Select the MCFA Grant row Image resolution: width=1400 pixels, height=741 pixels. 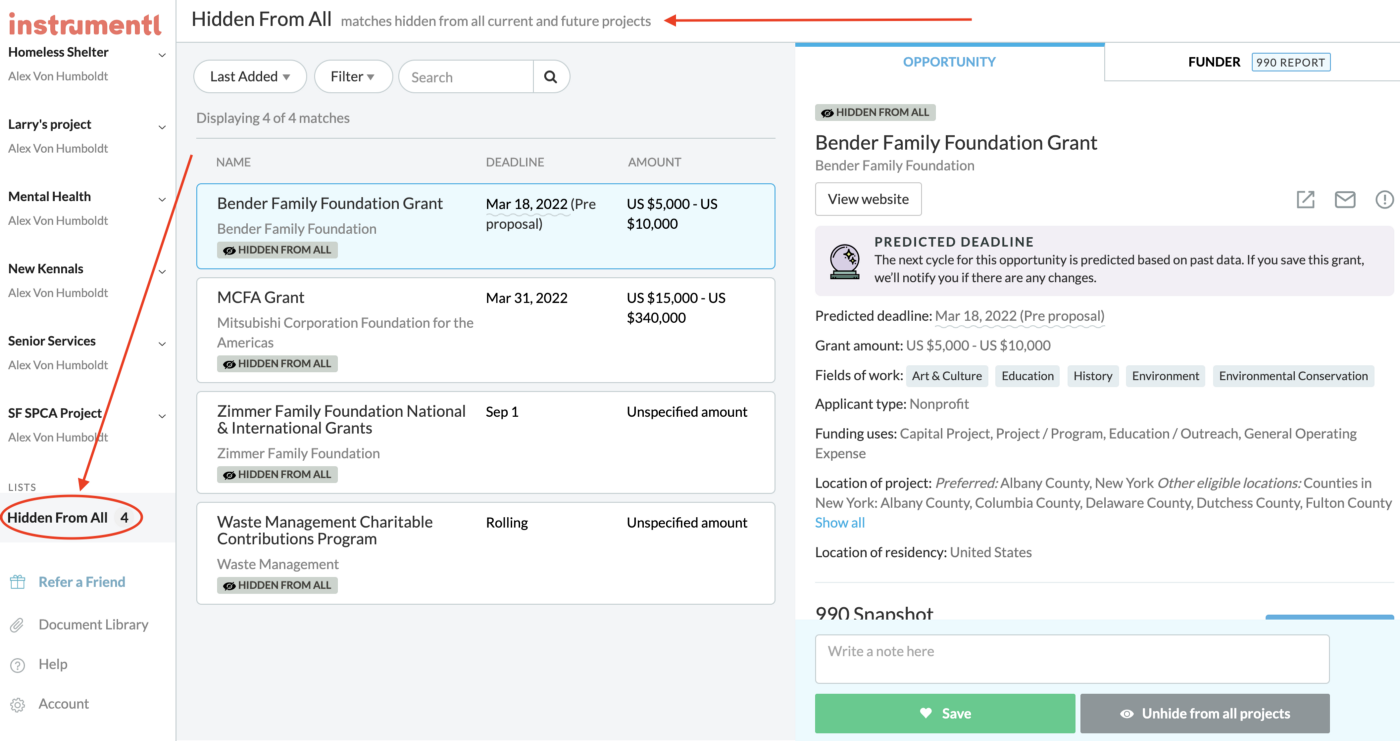tap(486, 330)
